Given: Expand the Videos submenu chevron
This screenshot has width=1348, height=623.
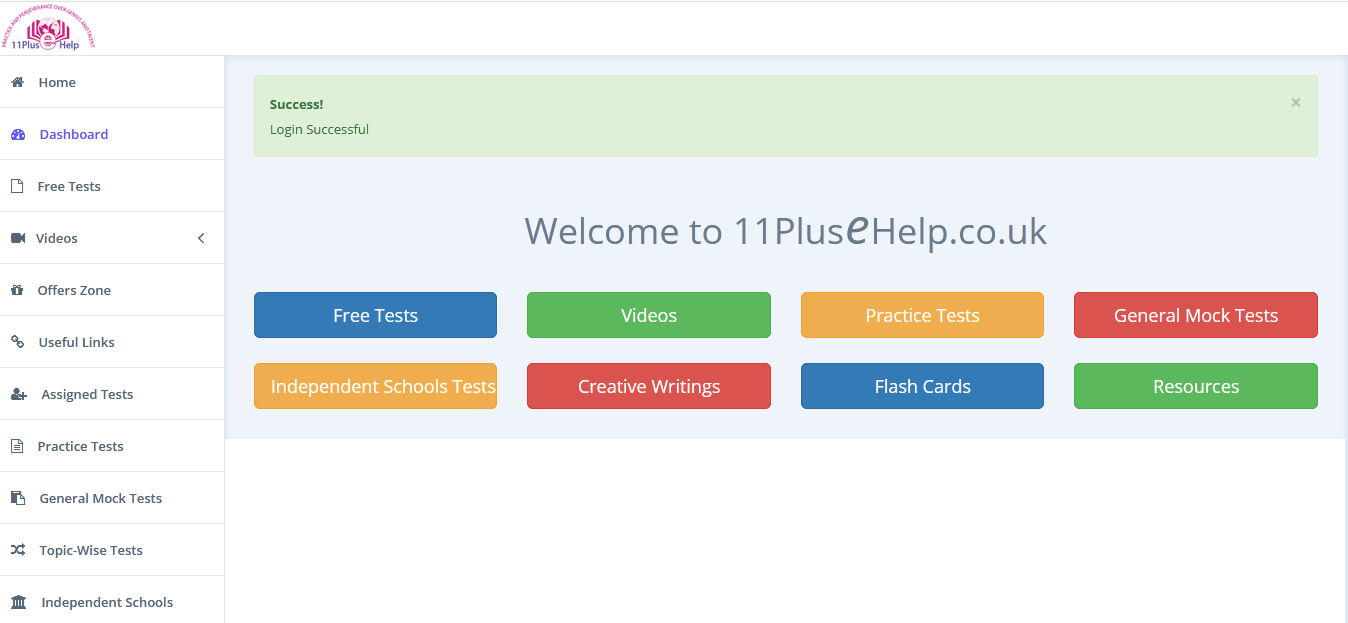Looking at the screenshot, I should tap(201, 238).
